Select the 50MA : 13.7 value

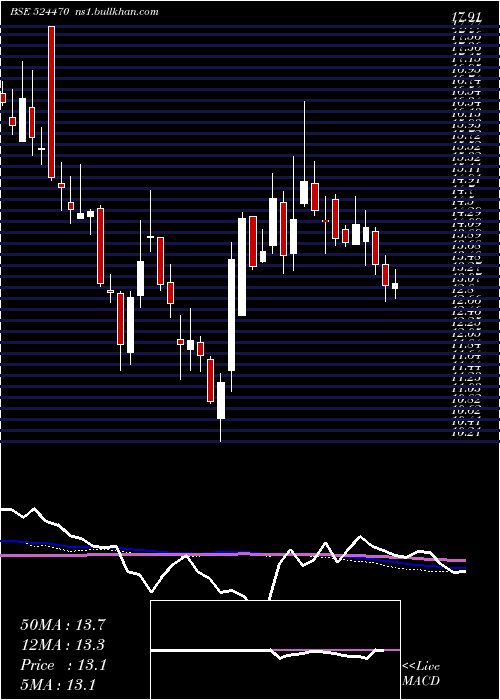point(63,625)
